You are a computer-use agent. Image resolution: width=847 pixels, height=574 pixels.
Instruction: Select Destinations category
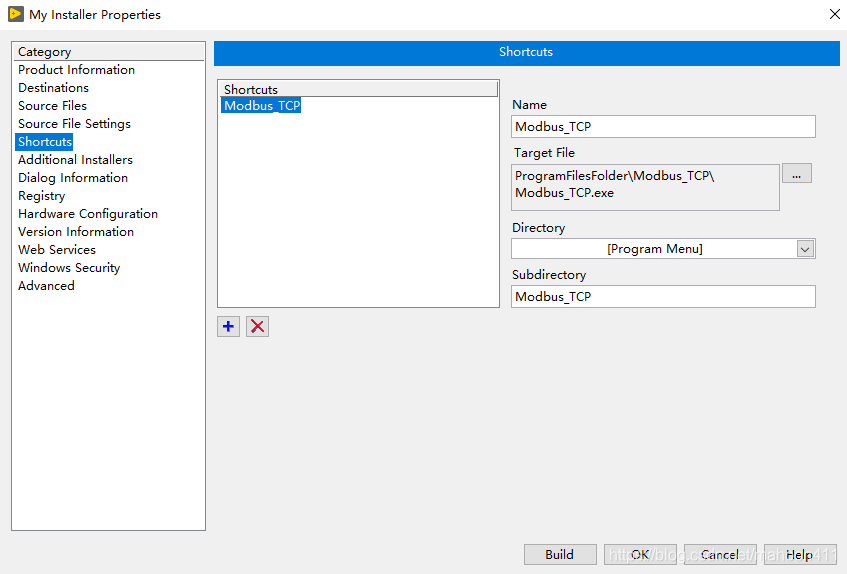click(53, 87)
